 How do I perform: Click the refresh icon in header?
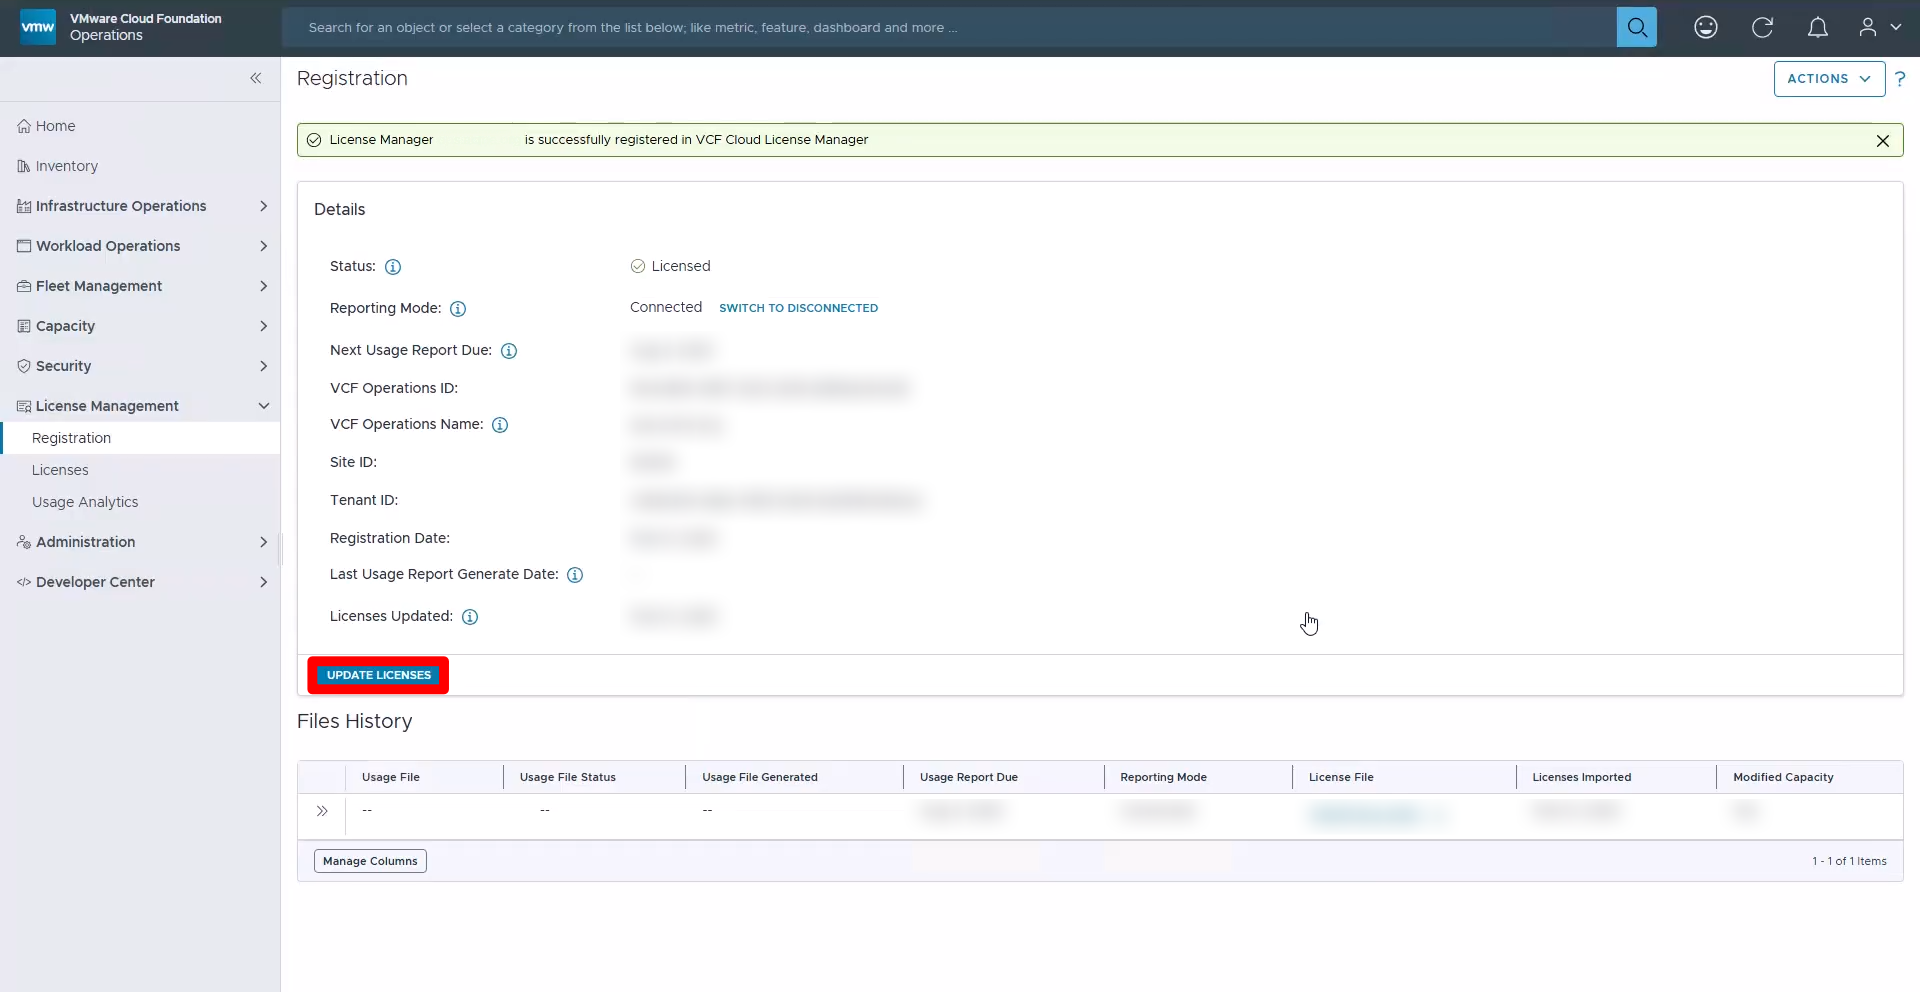coord(1762,27)
